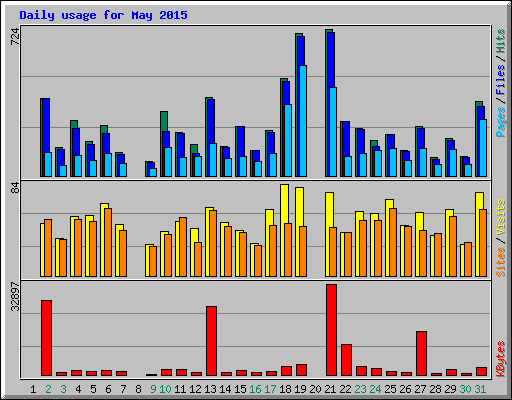The width and height of the screenshot is (512, 400).
Task: Click day "27" axis label
Action: coord(420,389)
